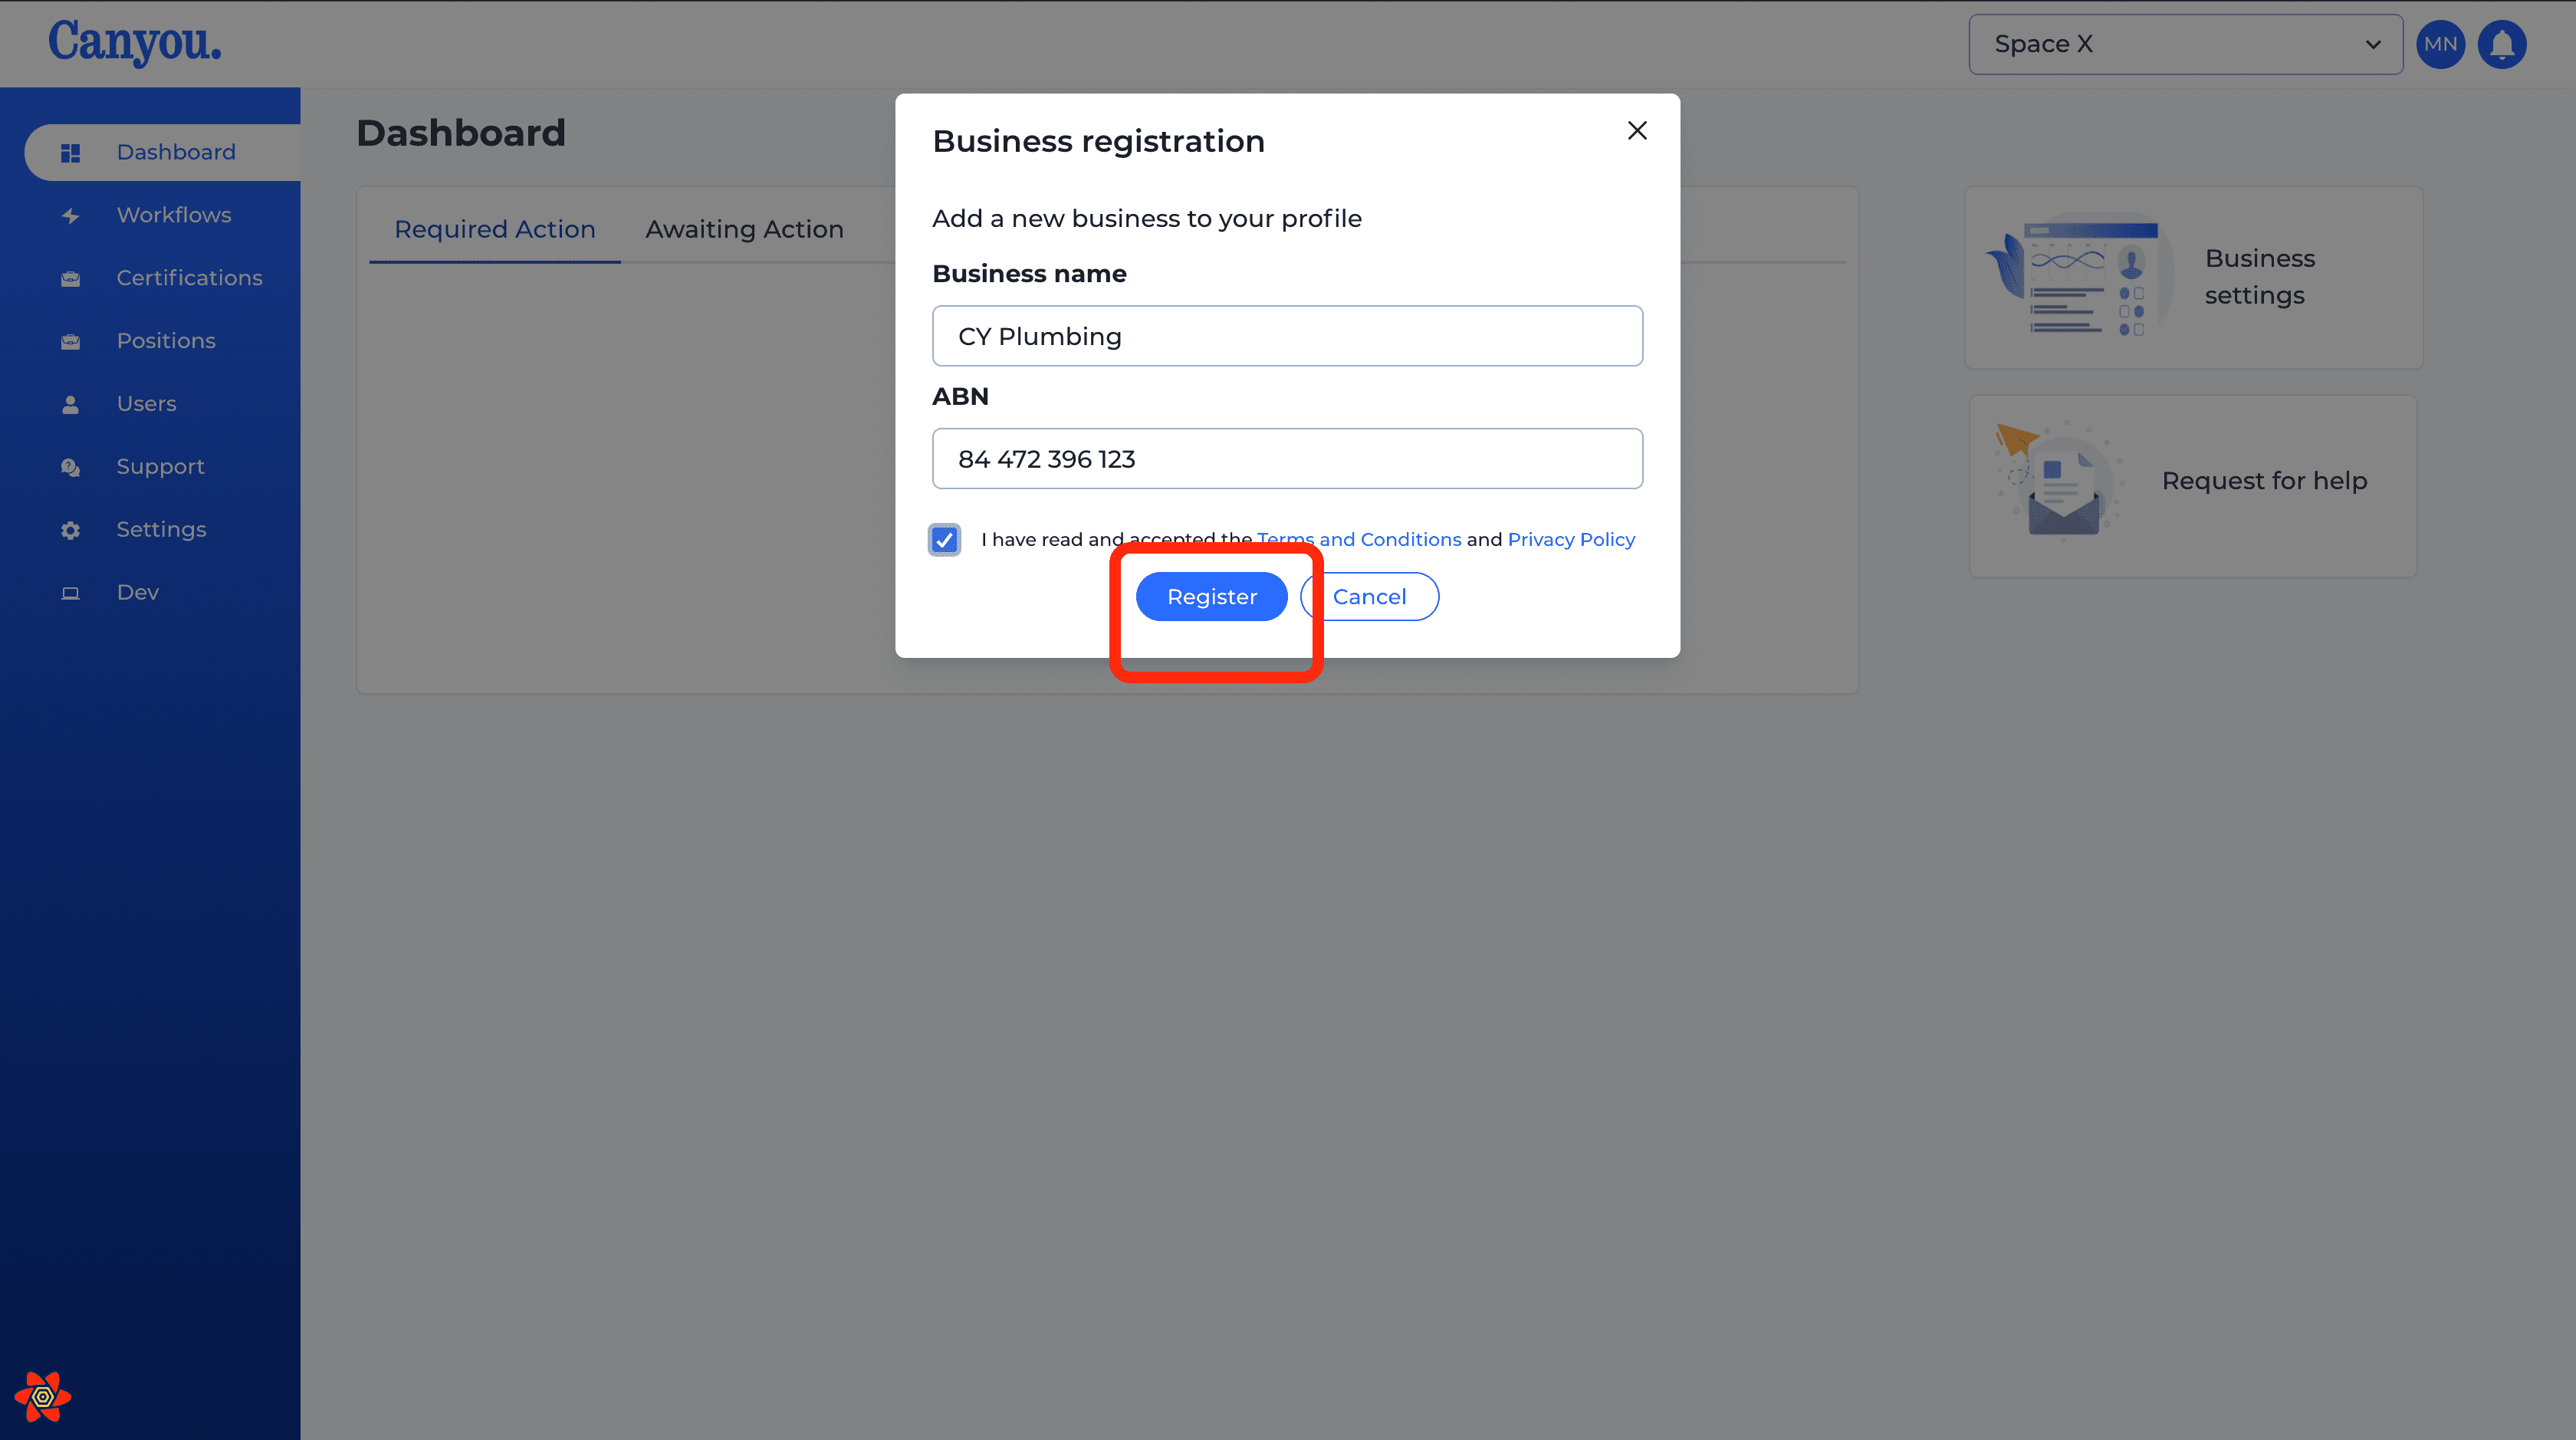Close the Business registration dialog
The image size is (2576, 1440).
1637,131
